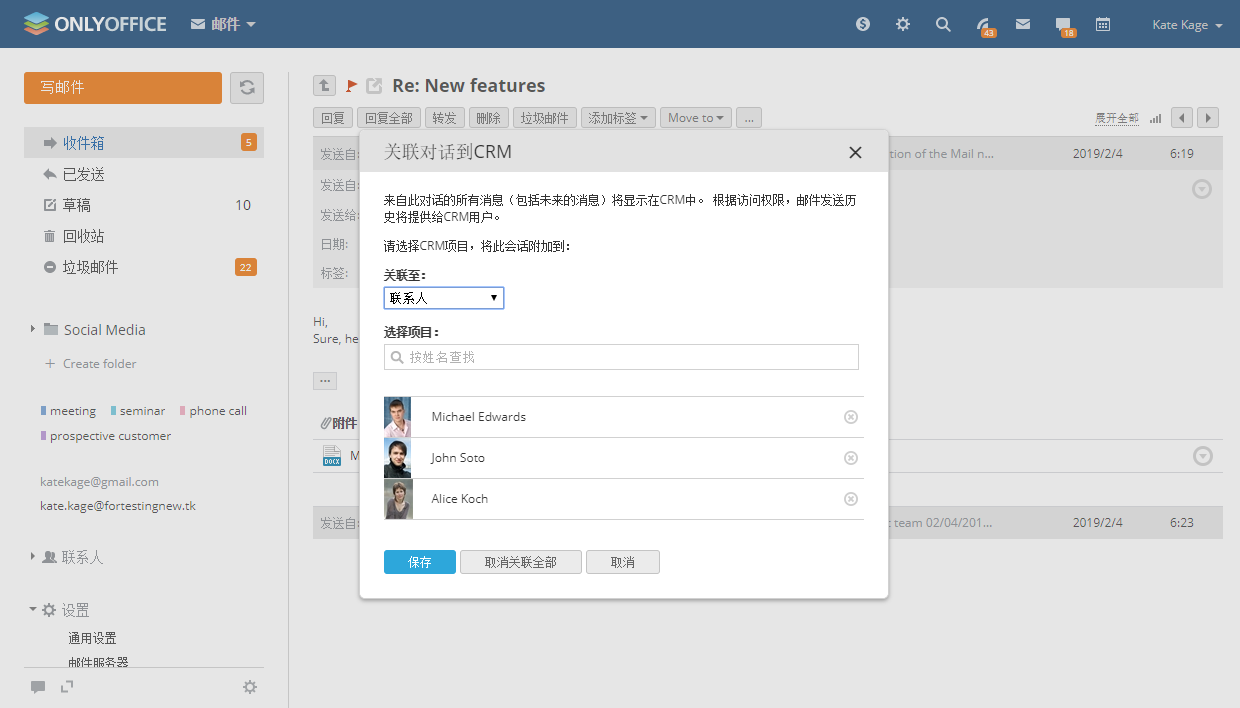The image size is (1240, 708).
Task: Open the settings gear in top bar
Action: [x=903, y=24]
